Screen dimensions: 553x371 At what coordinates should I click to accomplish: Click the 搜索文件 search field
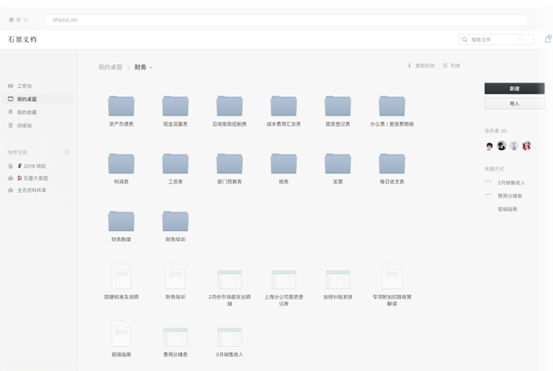click(496, 39)
